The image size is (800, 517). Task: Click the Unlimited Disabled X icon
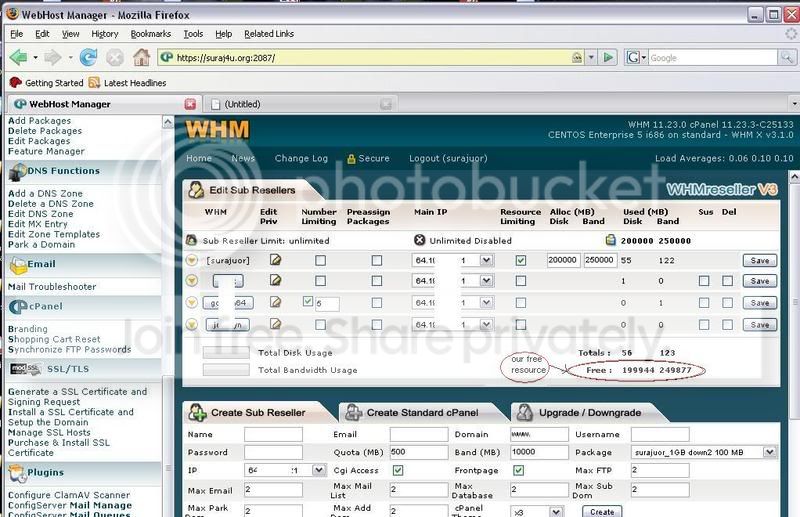(419, 240)
